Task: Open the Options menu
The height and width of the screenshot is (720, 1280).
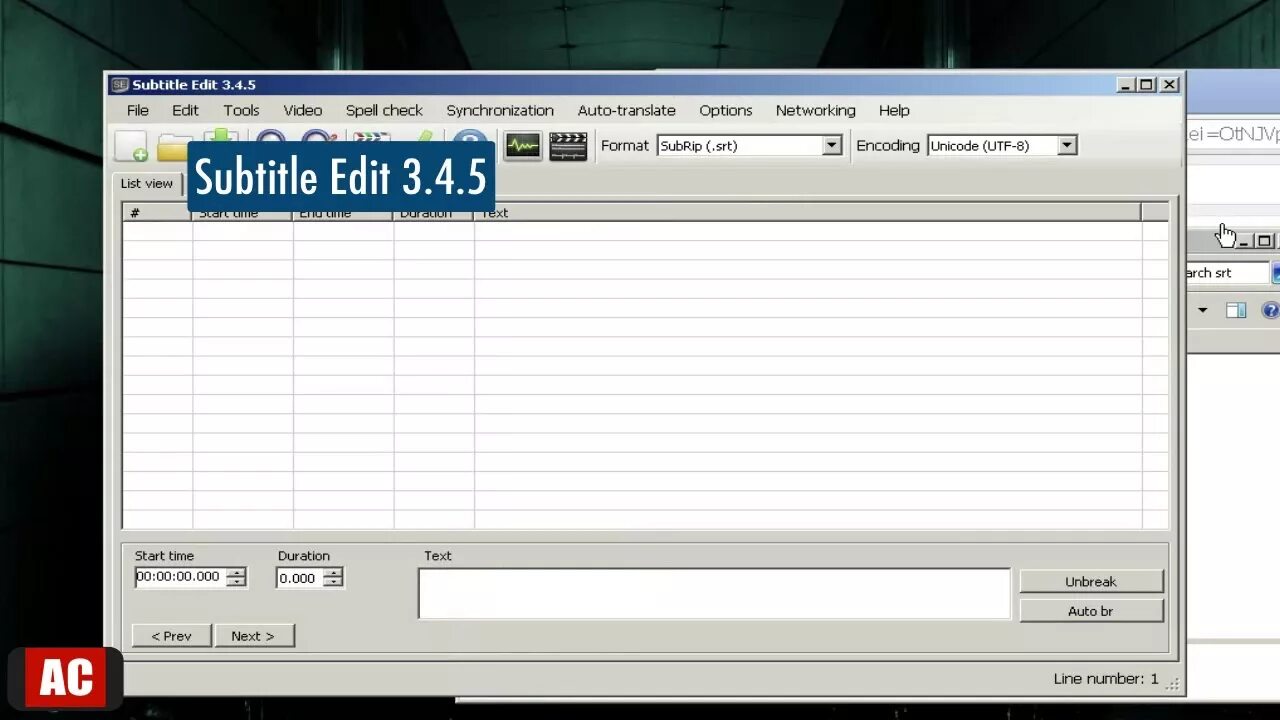Action: 725,110
